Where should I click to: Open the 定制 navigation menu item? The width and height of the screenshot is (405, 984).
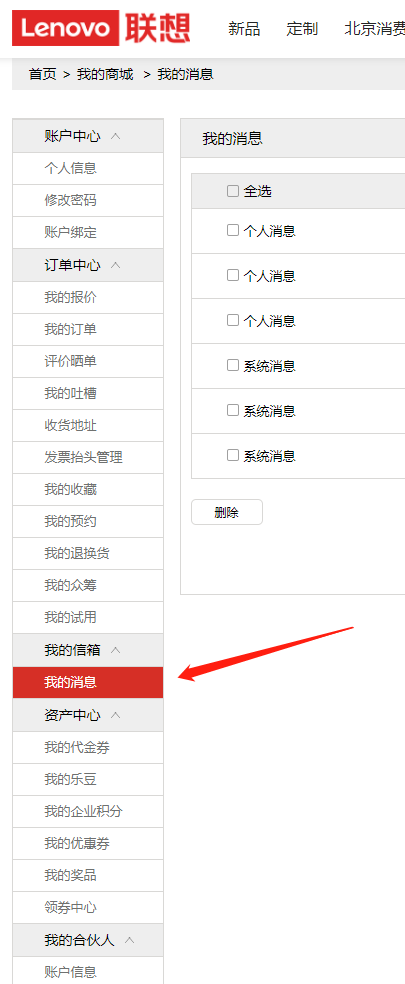[302, 29]
